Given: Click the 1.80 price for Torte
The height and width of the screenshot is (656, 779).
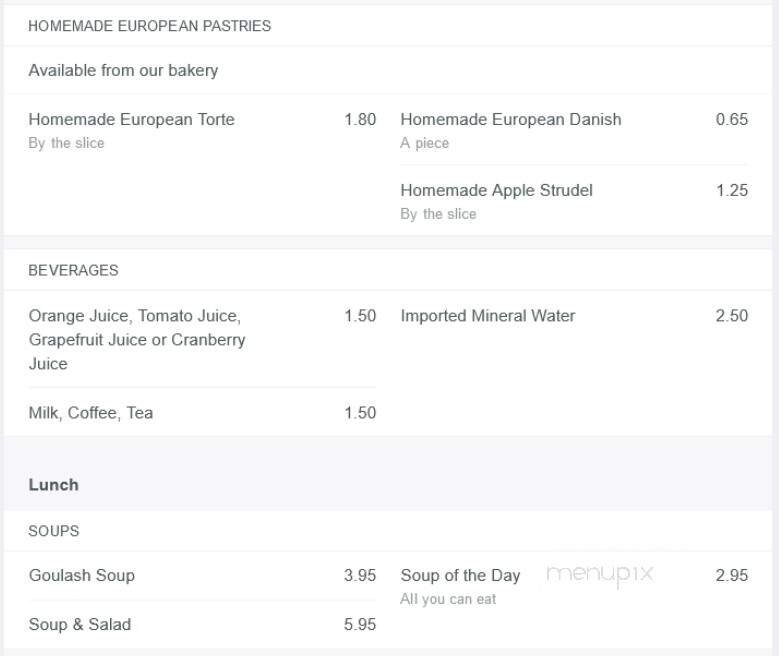Looking at the screenshot, I should pyautogui.click(x=360, y=120).
